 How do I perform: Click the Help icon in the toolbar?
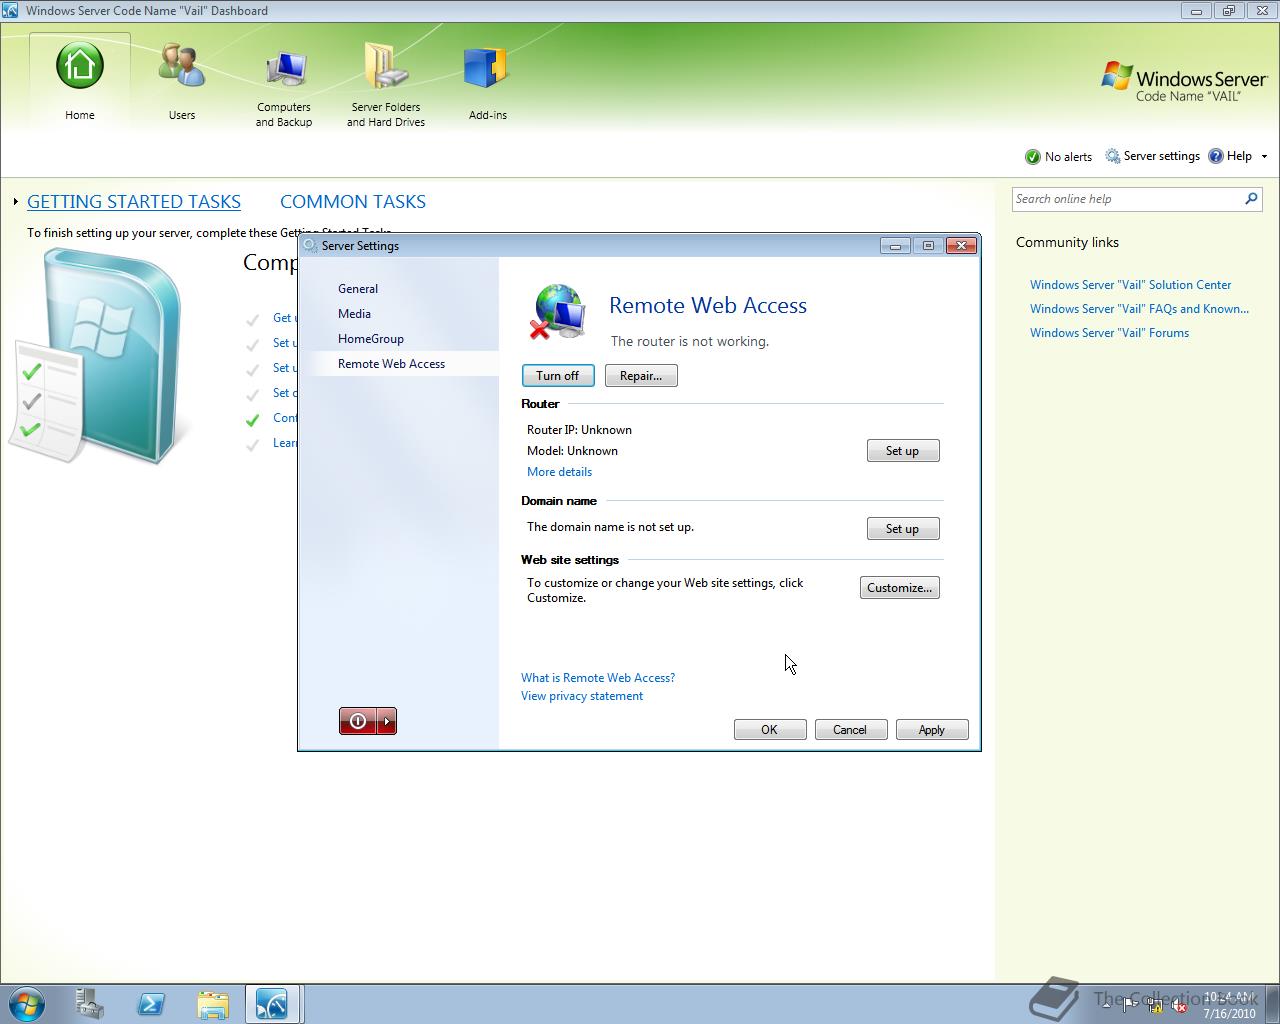pyautogui.click(x=1216, y=156)
